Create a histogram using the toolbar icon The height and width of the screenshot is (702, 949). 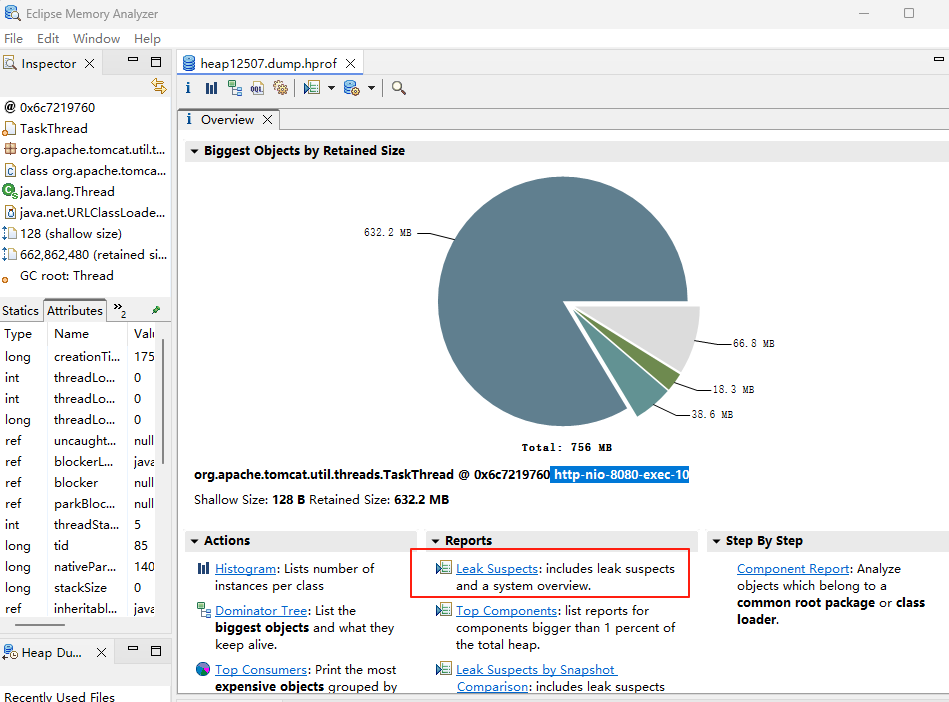coord(211,87)
